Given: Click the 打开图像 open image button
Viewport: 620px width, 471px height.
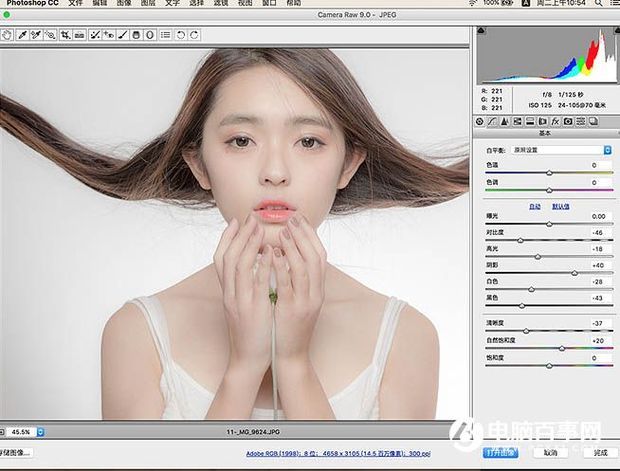Looking at the screenshot, I should pyautogui.click(x=501, y=452).
